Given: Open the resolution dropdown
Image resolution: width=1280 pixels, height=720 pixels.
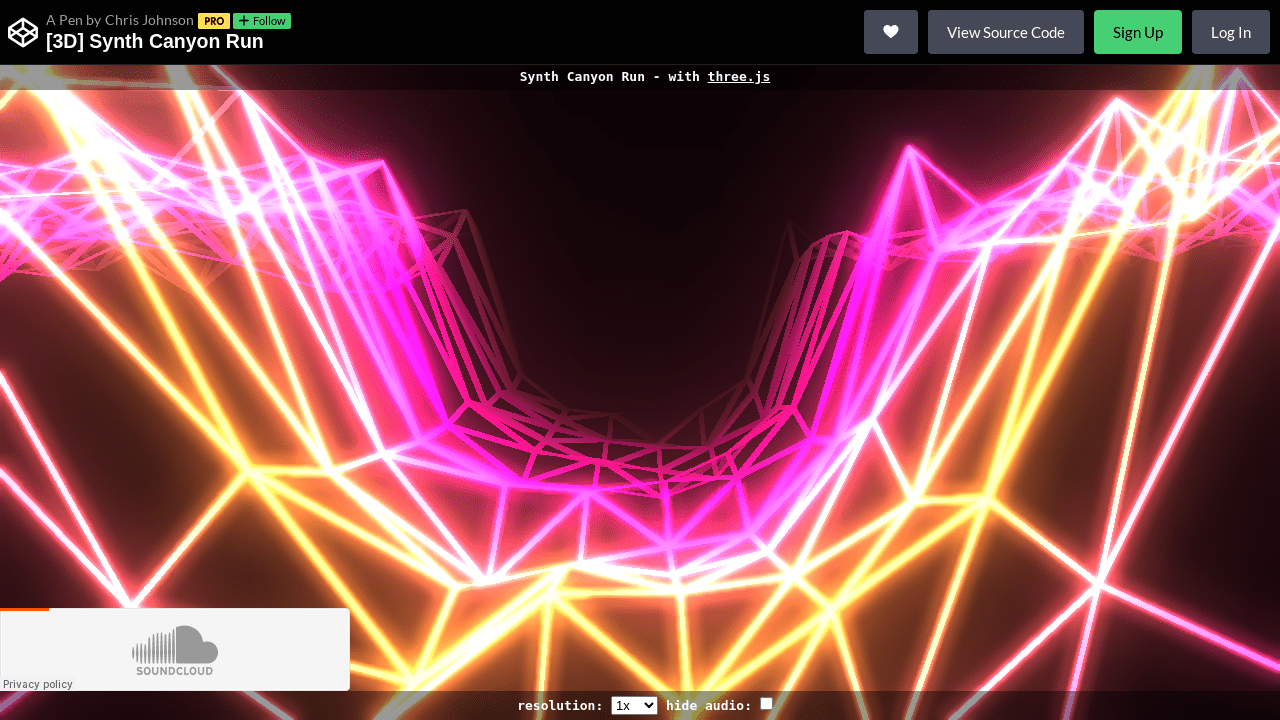Looking at the screenshot, I should coord(634,705).
